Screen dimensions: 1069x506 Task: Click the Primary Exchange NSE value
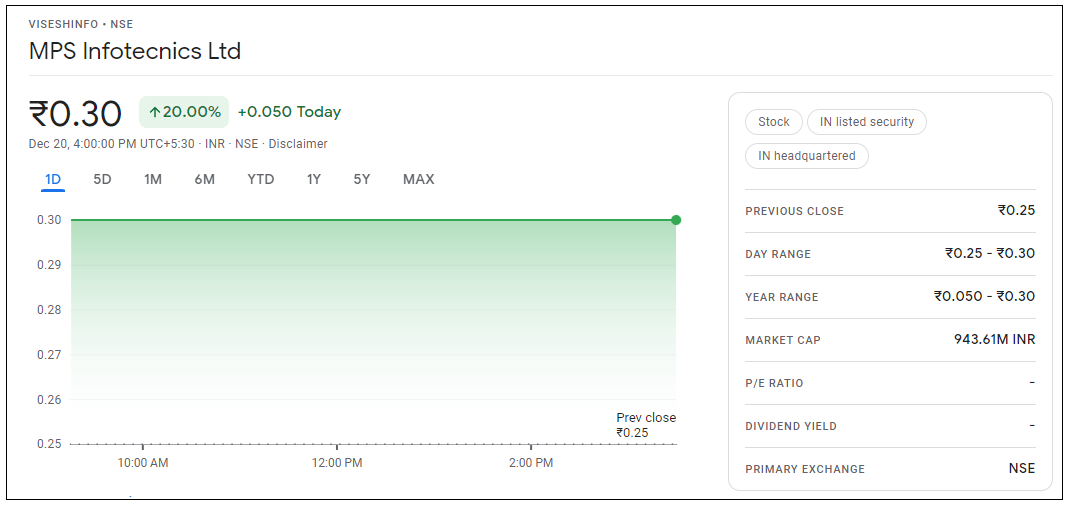pos(1021,469)
